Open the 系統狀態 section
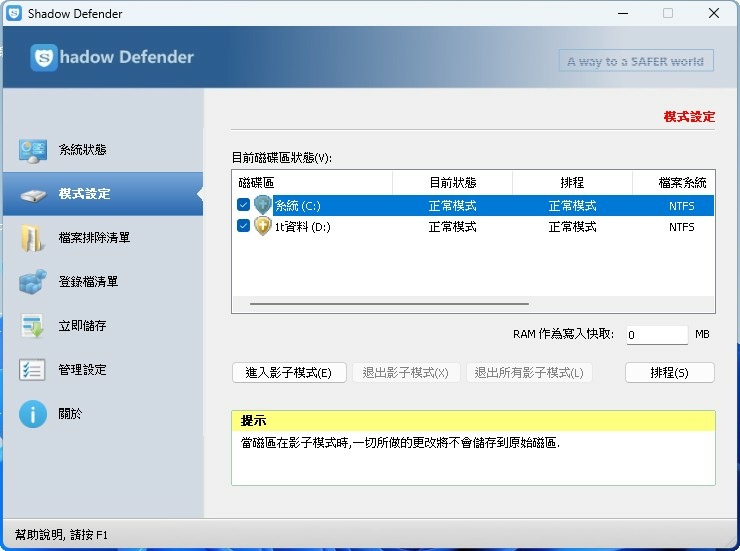The height and width of the screenshot is (551, 740). pyautogui.click(x=103, y=150)
